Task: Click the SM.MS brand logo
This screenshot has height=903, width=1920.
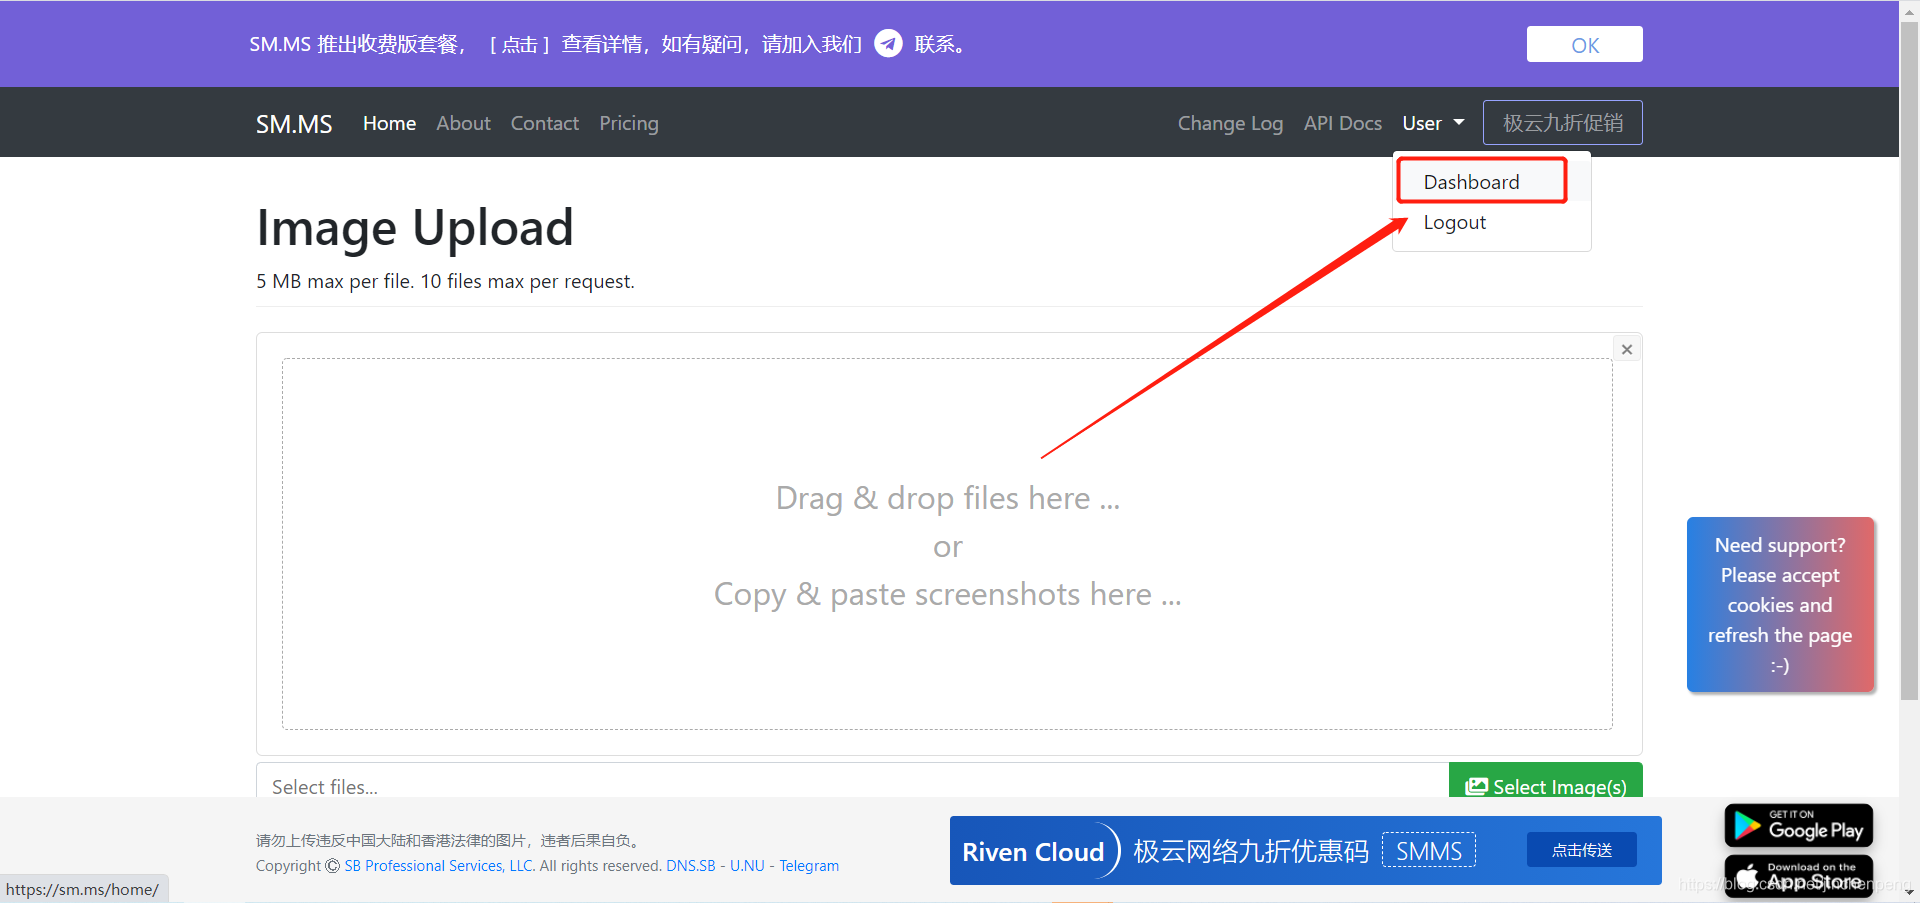Action: [294, 124]
